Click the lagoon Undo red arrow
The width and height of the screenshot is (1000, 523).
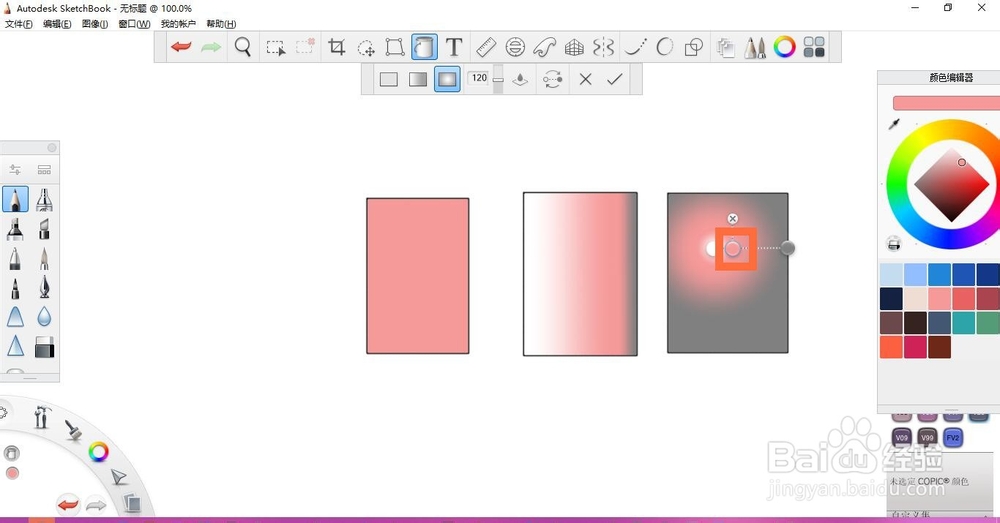68,506
